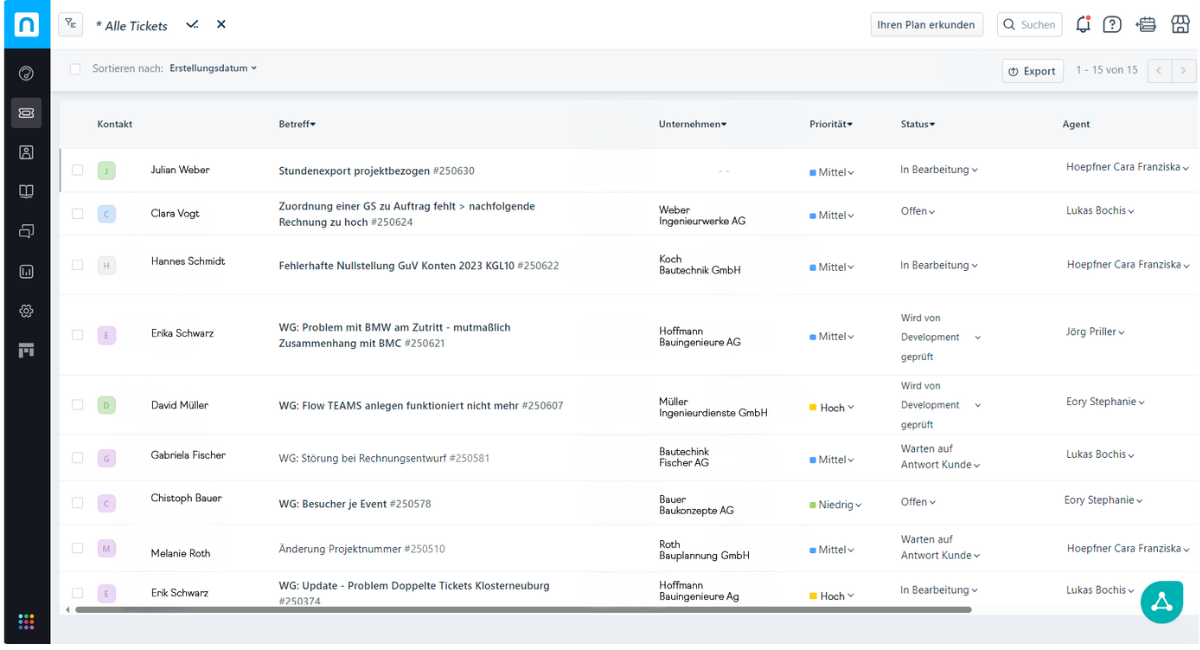Toggle the select-all tickets checkbox
The width and height of the screenshot is (1200, 650).
(75, 69)
